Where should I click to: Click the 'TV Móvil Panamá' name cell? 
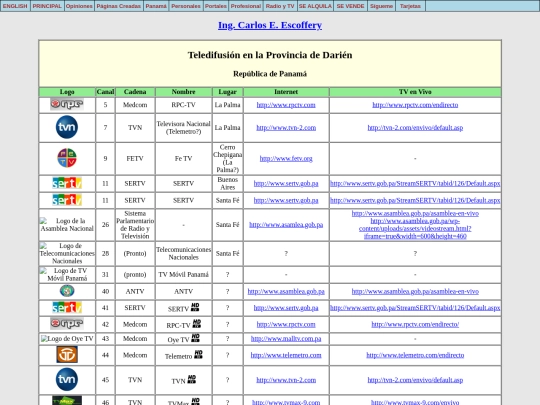pos(184,274)
